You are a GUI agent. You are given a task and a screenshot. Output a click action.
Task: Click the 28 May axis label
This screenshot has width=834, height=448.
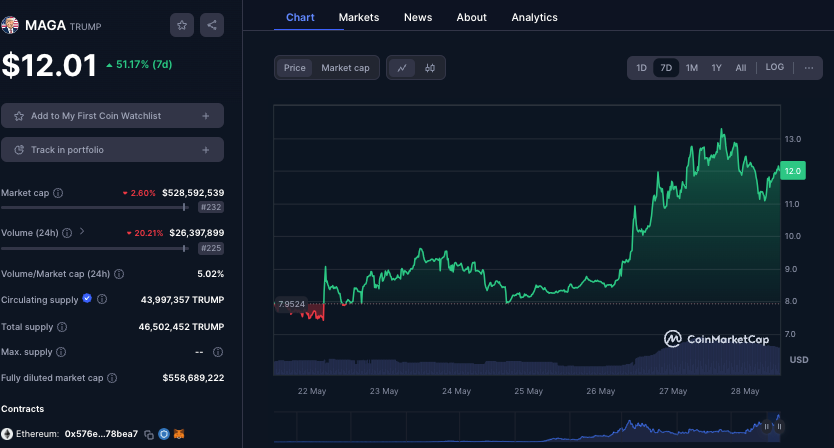pos(745,391)
